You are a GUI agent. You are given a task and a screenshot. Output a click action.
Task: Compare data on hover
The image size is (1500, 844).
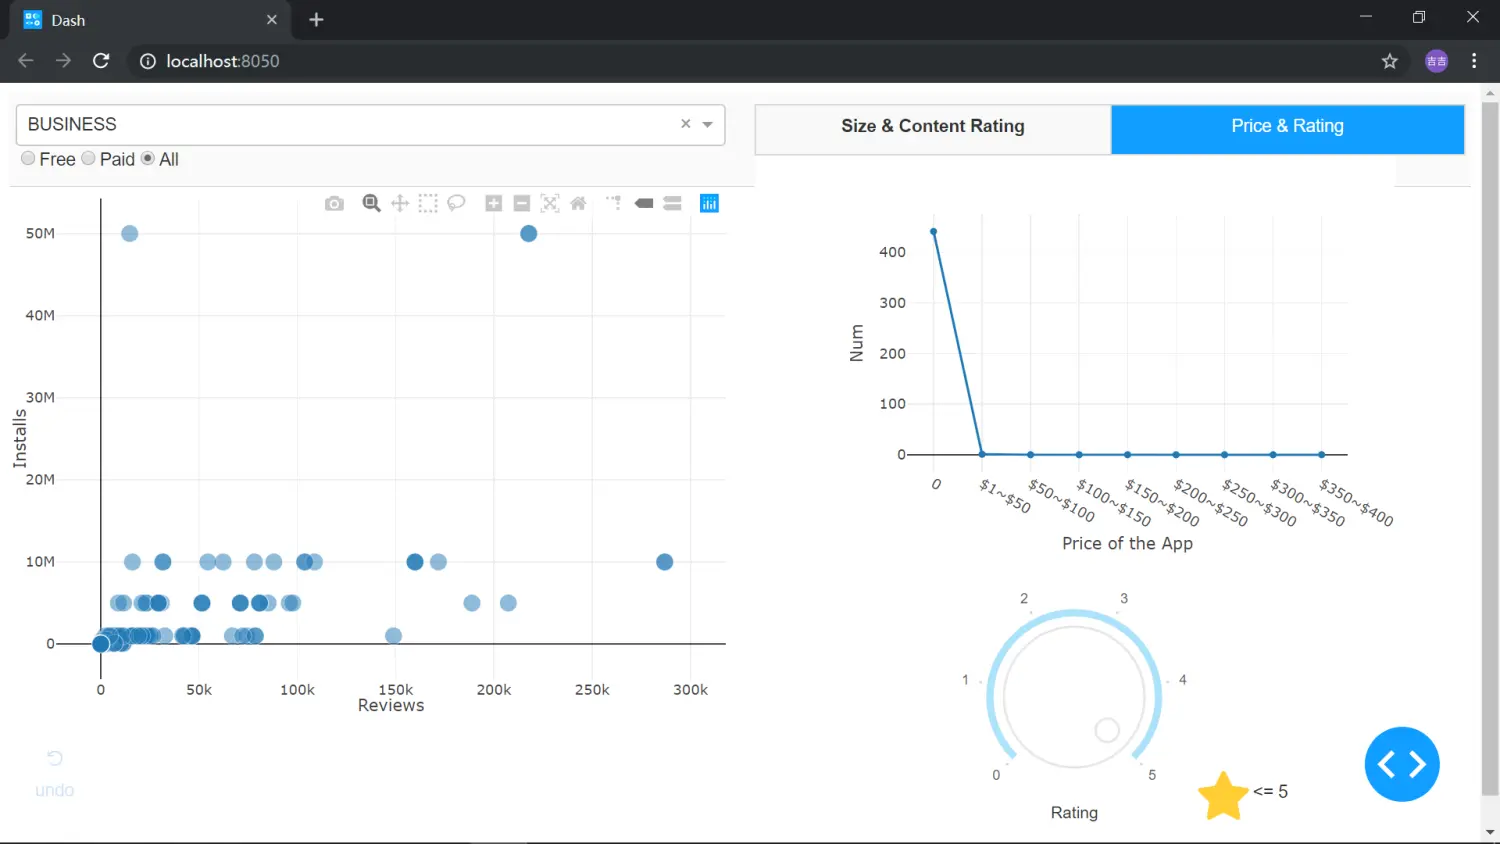click(x=672, y=203)
